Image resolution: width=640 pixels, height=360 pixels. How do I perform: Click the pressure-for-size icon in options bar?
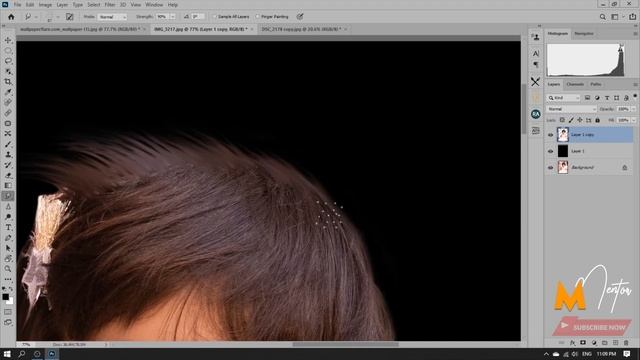pyautogui.click(x=300, y=16)
